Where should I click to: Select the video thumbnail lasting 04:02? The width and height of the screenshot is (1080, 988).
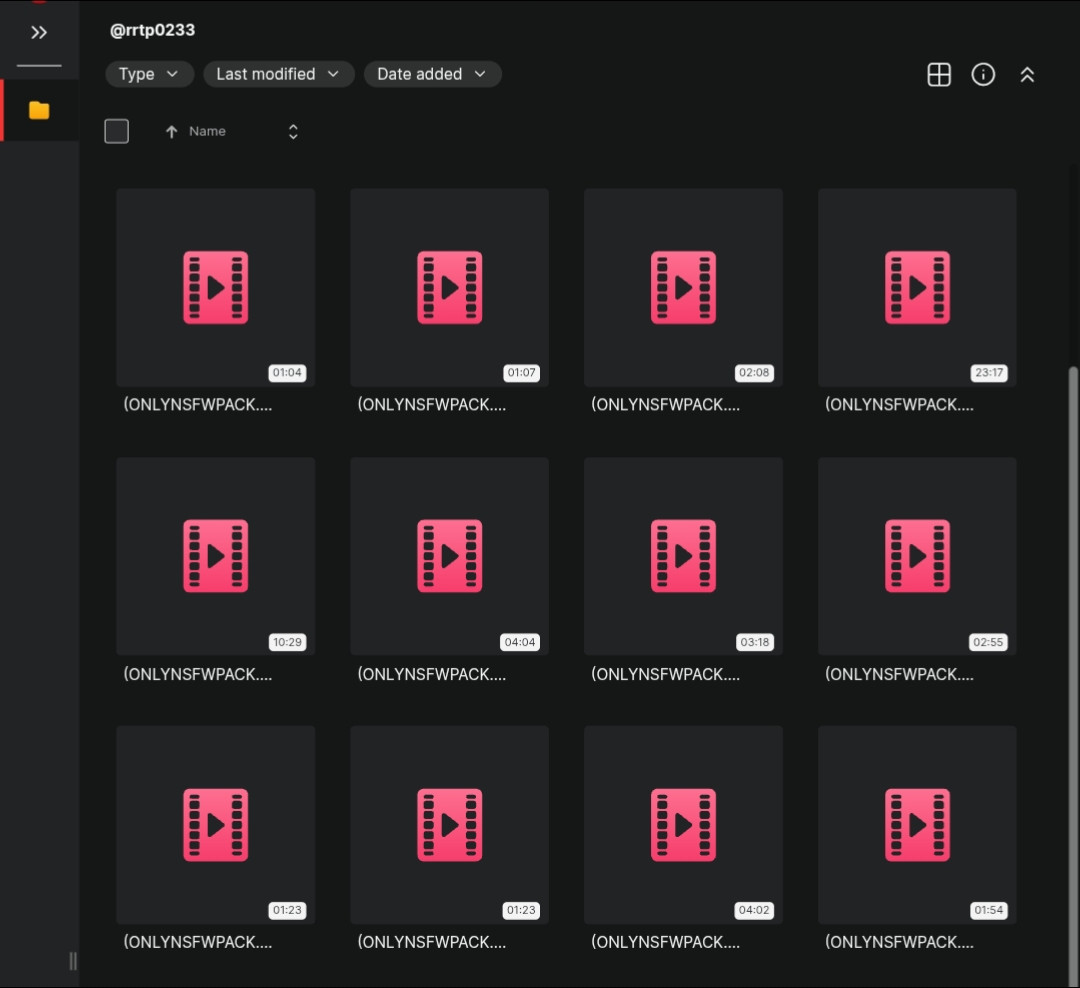683,825
